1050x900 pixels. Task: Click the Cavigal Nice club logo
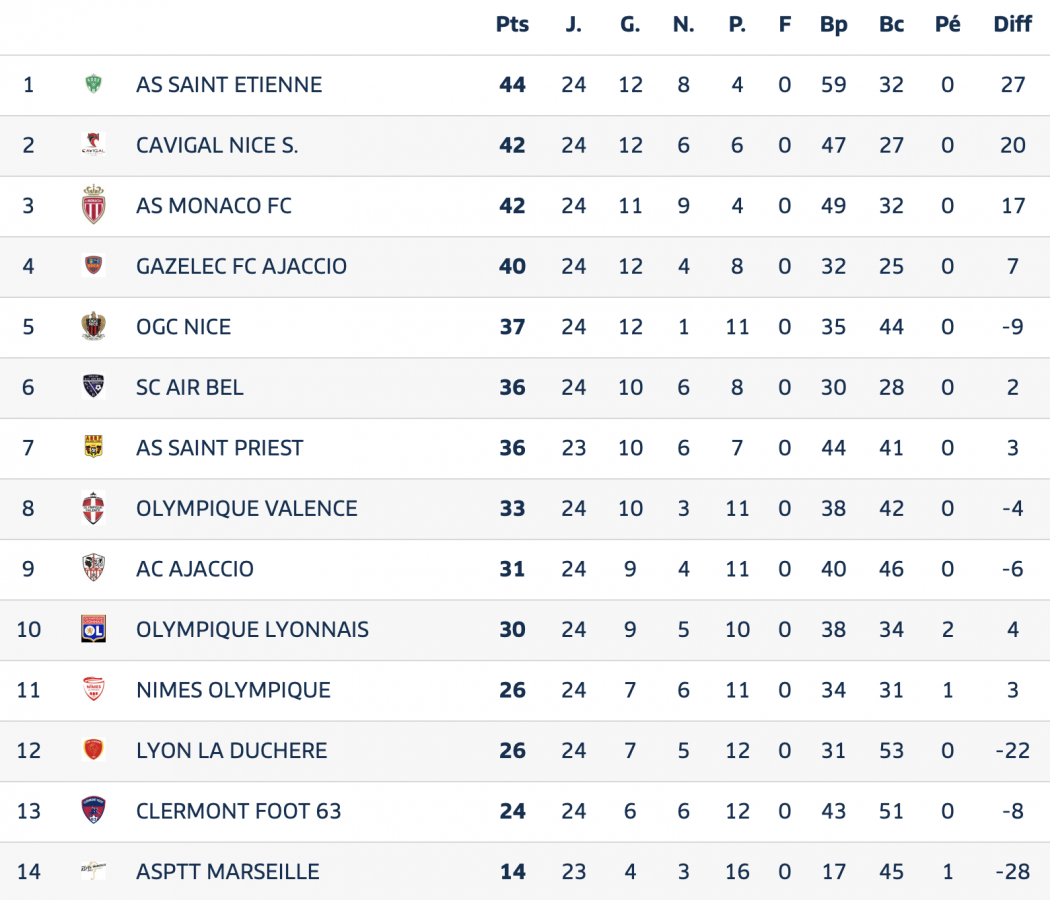point(93,145)
